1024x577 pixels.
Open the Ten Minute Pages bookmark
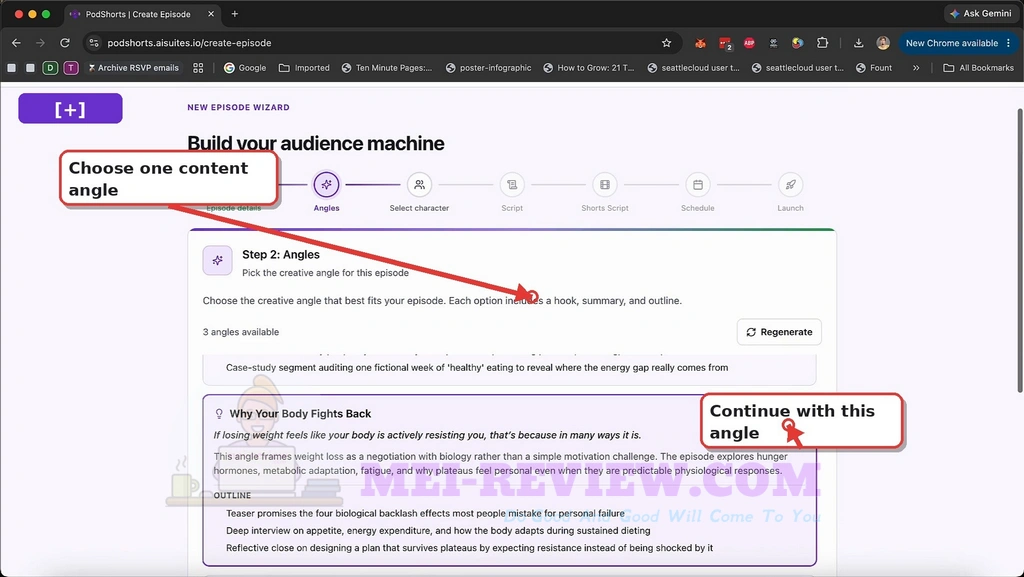pyautogui.click(x=387, y=68)
